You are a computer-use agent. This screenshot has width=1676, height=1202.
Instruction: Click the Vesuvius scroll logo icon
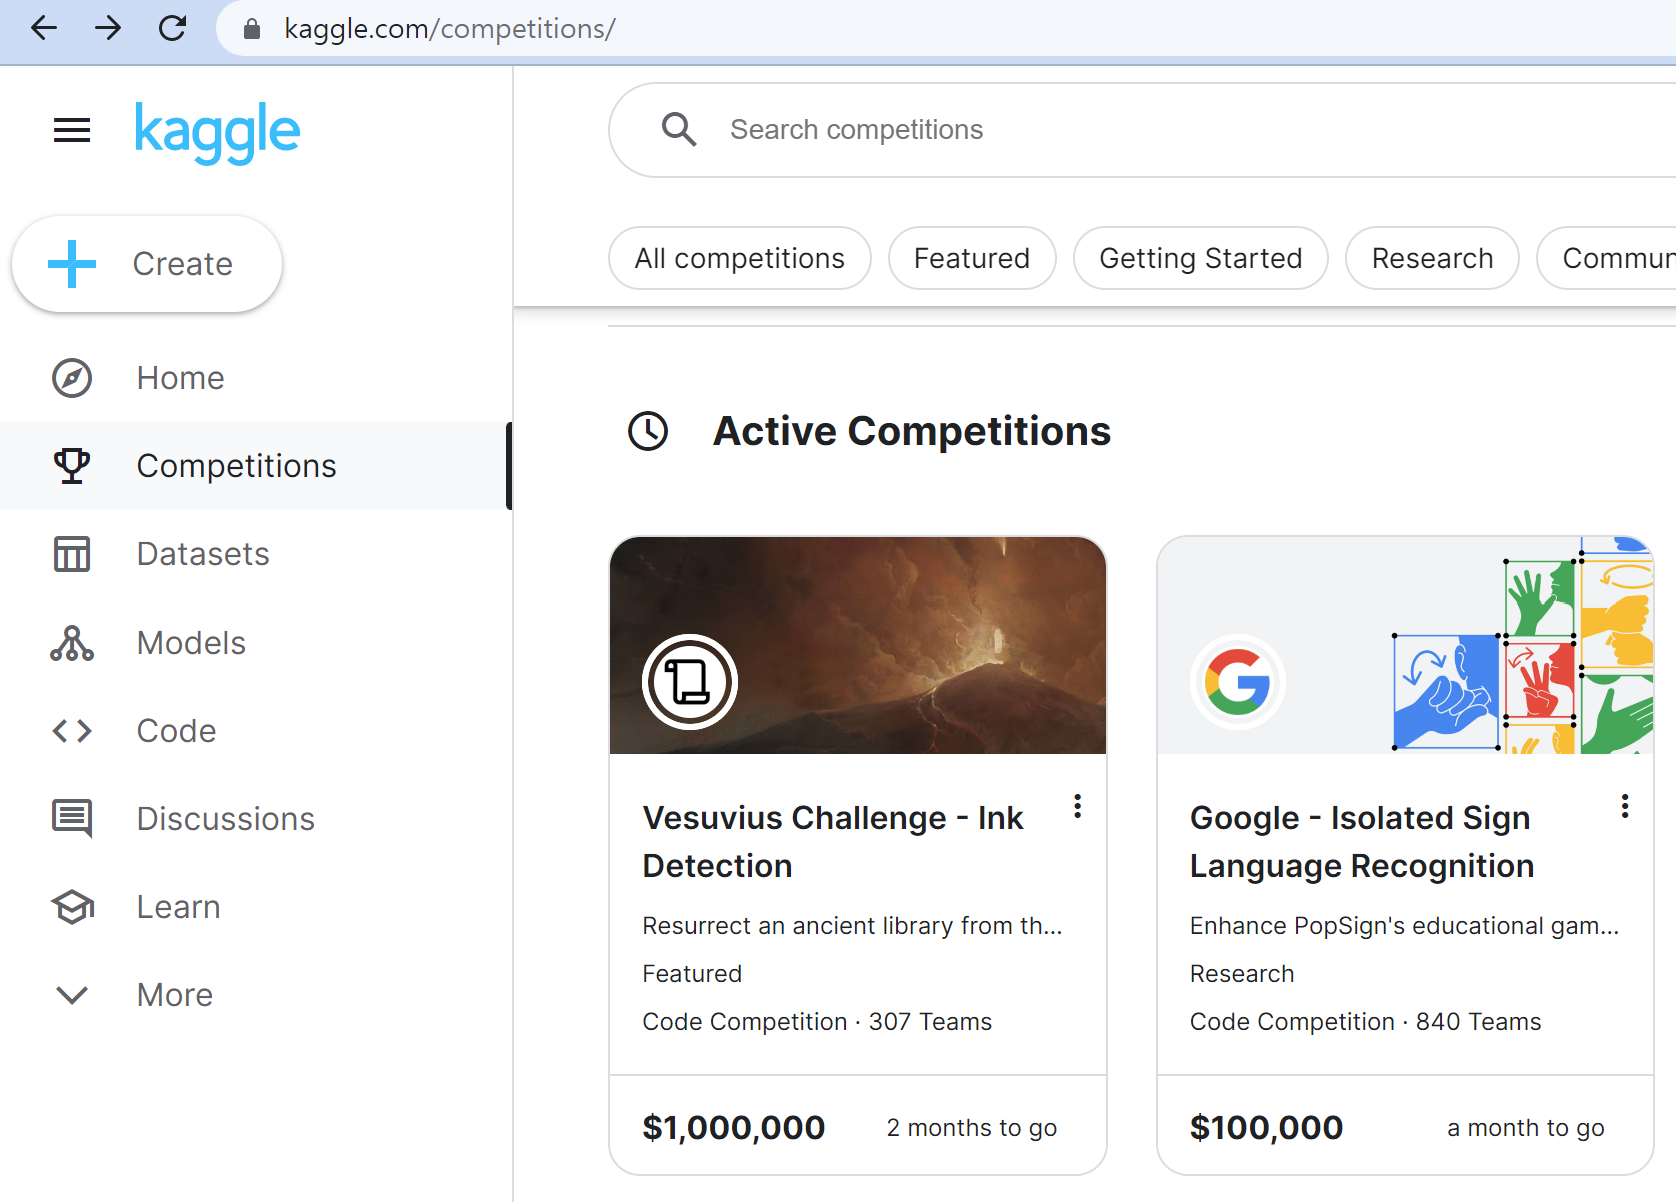pyautogui.click(x=690, y=682)
